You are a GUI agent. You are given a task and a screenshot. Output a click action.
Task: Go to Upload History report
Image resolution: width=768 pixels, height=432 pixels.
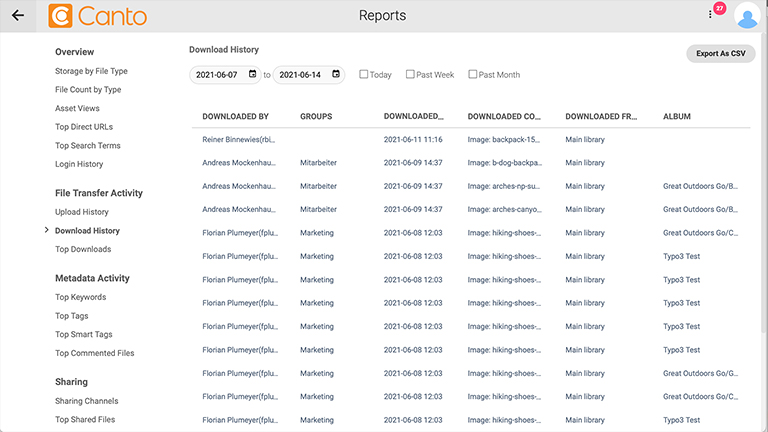click(x=82, y=212)
